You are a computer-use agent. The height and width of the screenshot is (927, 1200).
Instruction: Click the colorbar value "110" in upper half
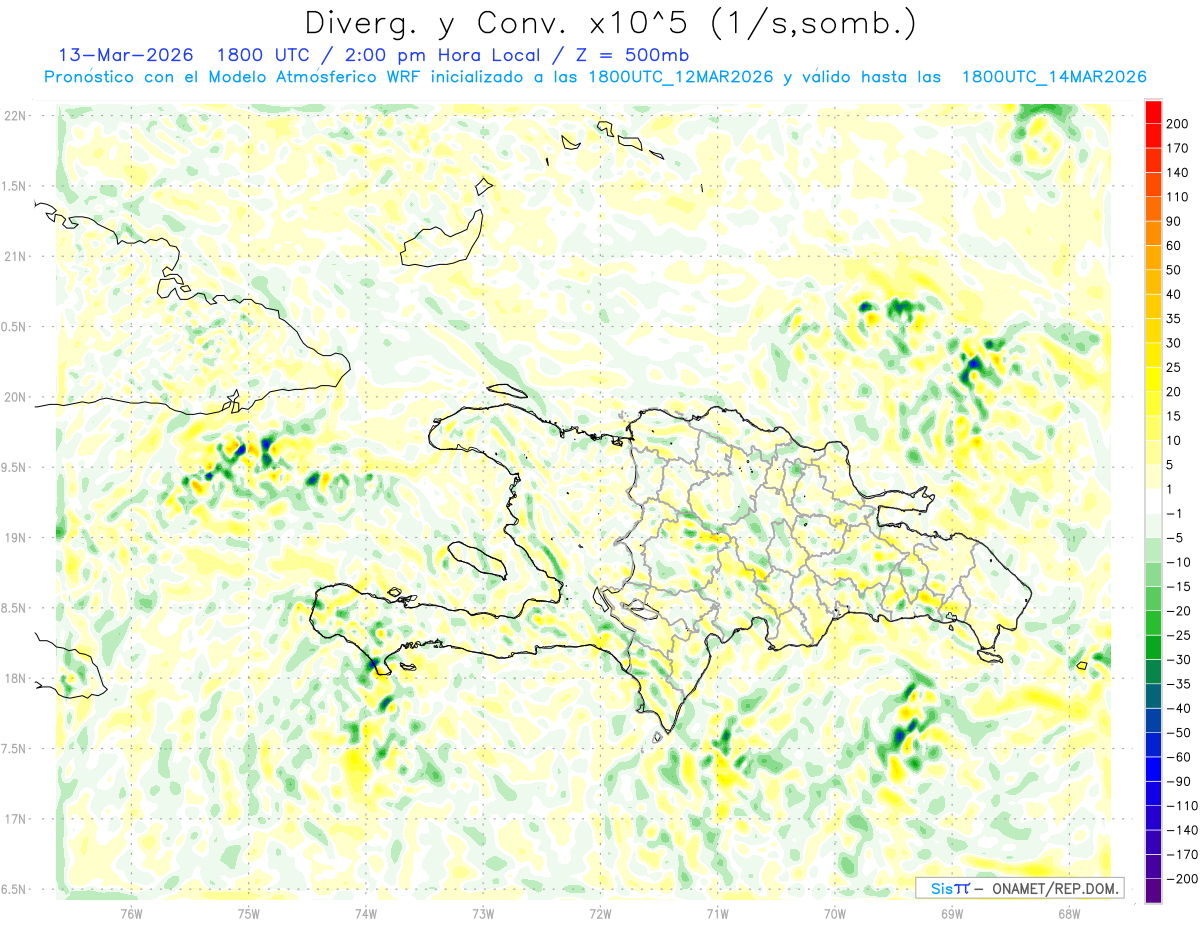1177,197
